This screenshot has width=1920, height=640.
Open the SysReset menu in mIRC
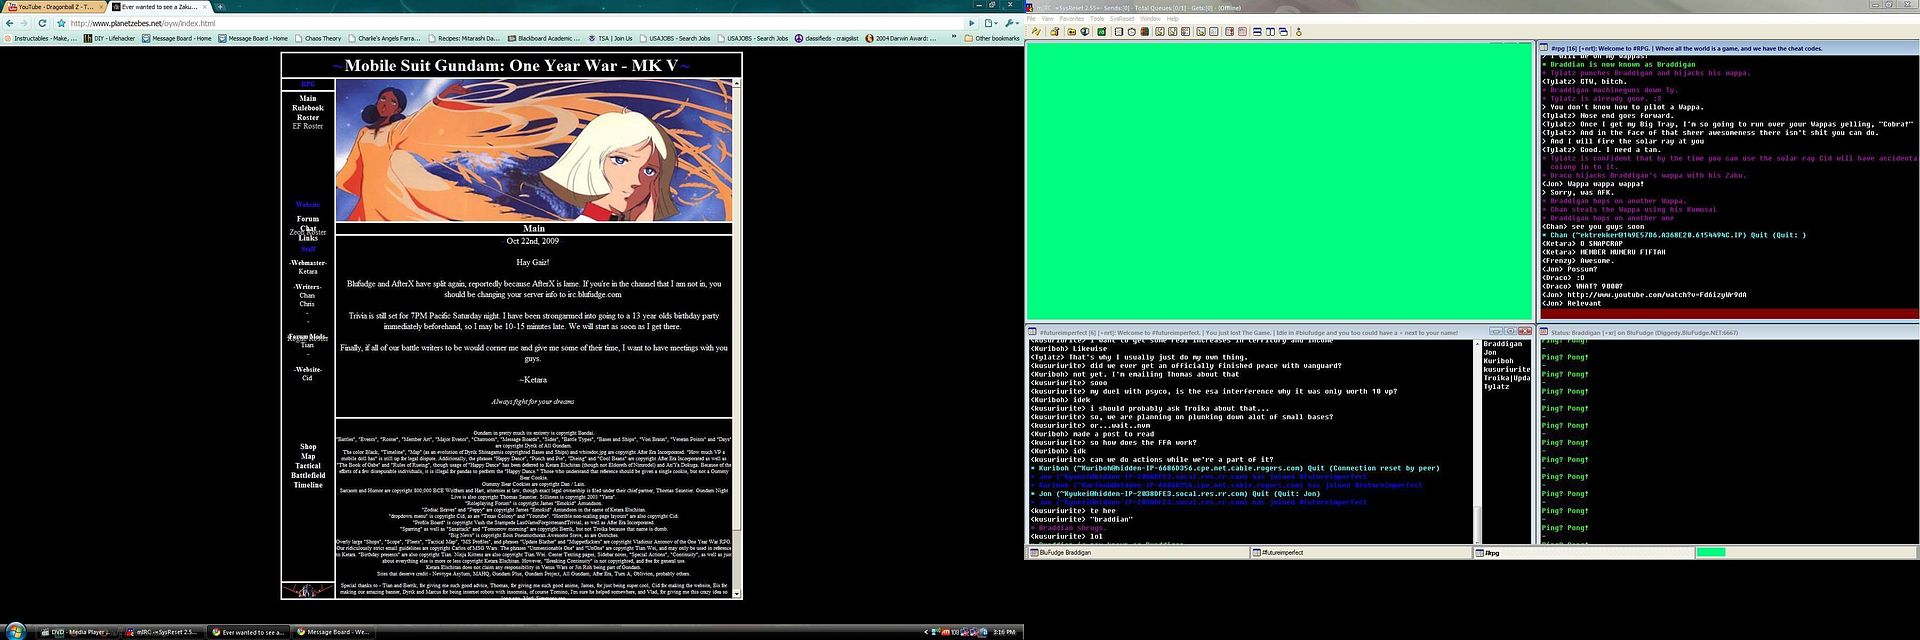1122,19
